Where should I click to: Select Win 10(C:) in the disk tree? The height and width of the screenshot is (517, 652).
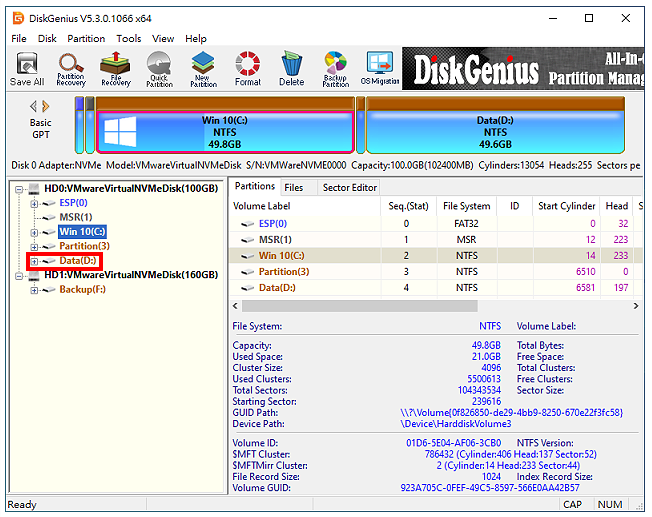click(x=82, y=232)
